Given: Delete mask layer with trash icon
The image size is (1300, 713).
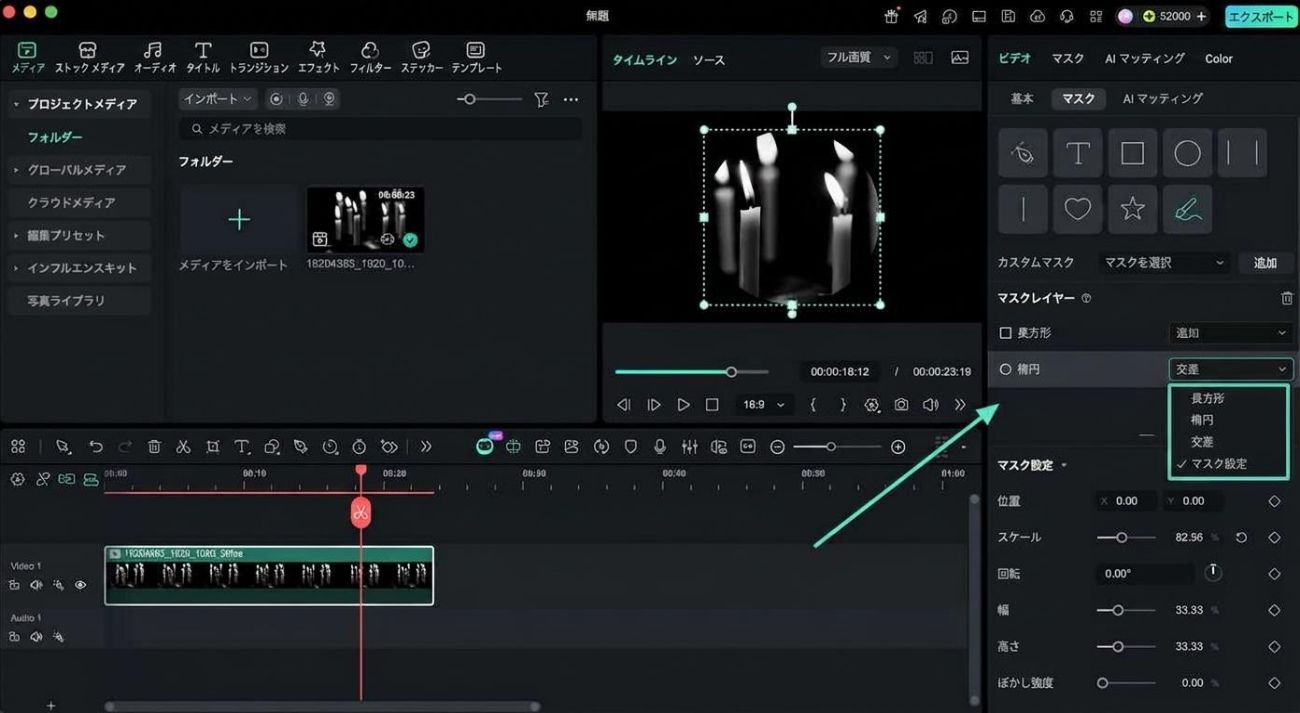Looking at the screenshot, I should (x=1286, y=298).
